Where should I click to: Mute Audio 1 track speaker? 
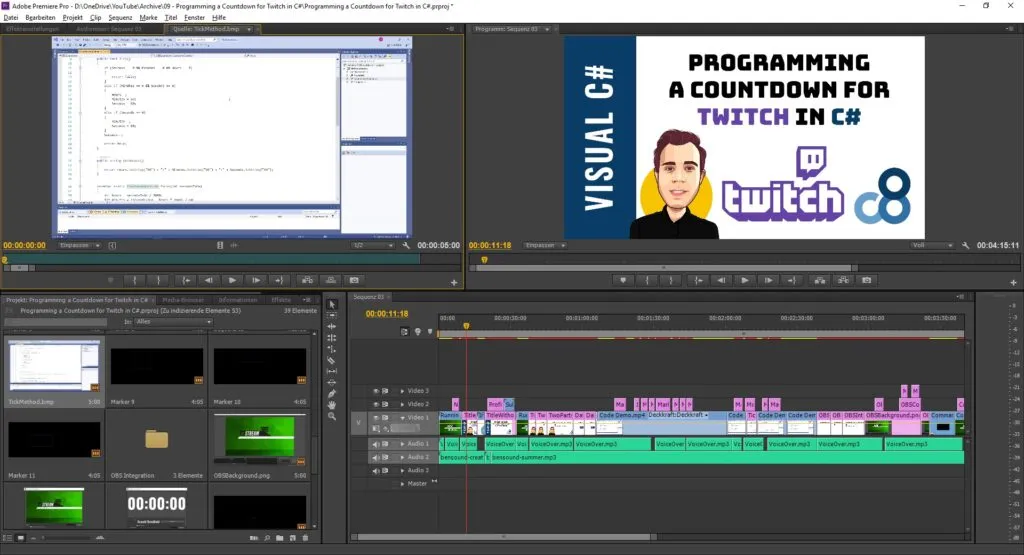coord(376,444)
